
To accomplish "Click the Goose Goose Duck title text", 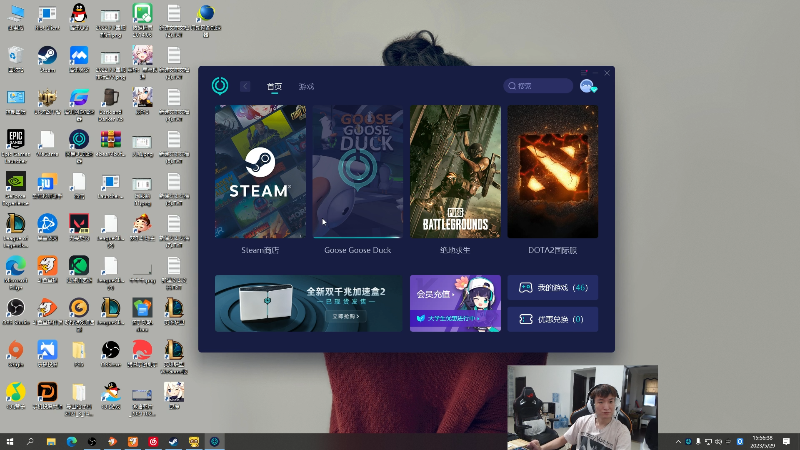I will click(358, 250).
